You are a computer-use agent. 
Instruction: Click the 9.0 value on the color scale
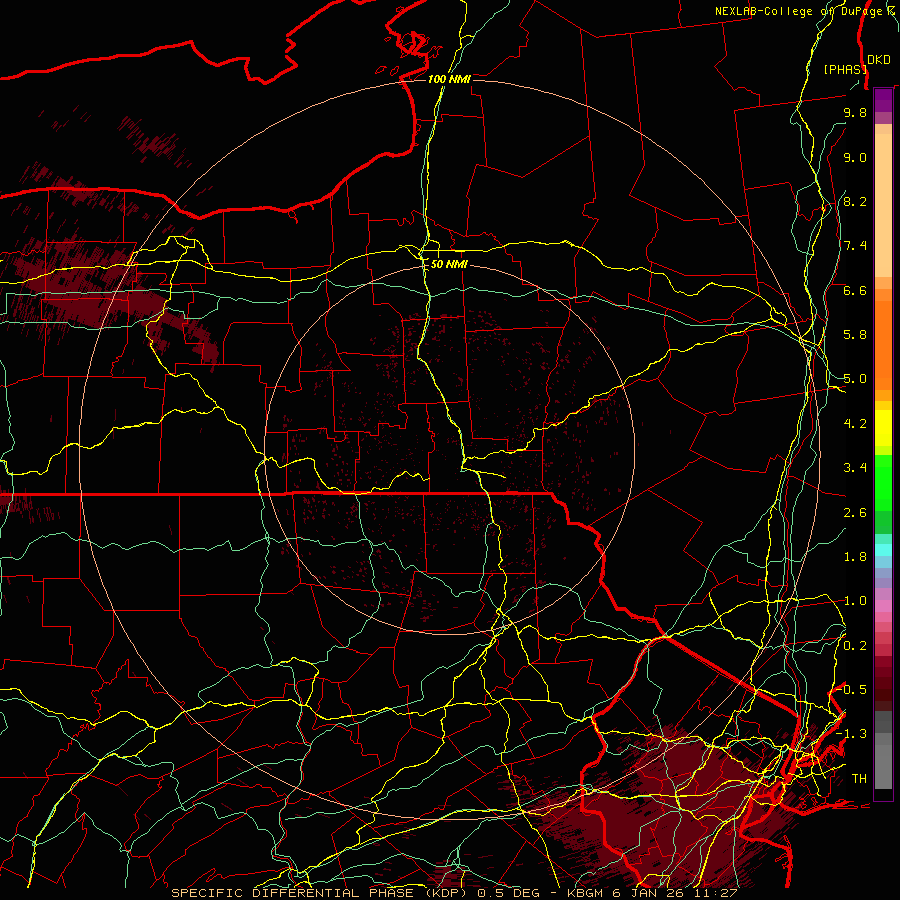pyautogui.click(x=855, y=157)
